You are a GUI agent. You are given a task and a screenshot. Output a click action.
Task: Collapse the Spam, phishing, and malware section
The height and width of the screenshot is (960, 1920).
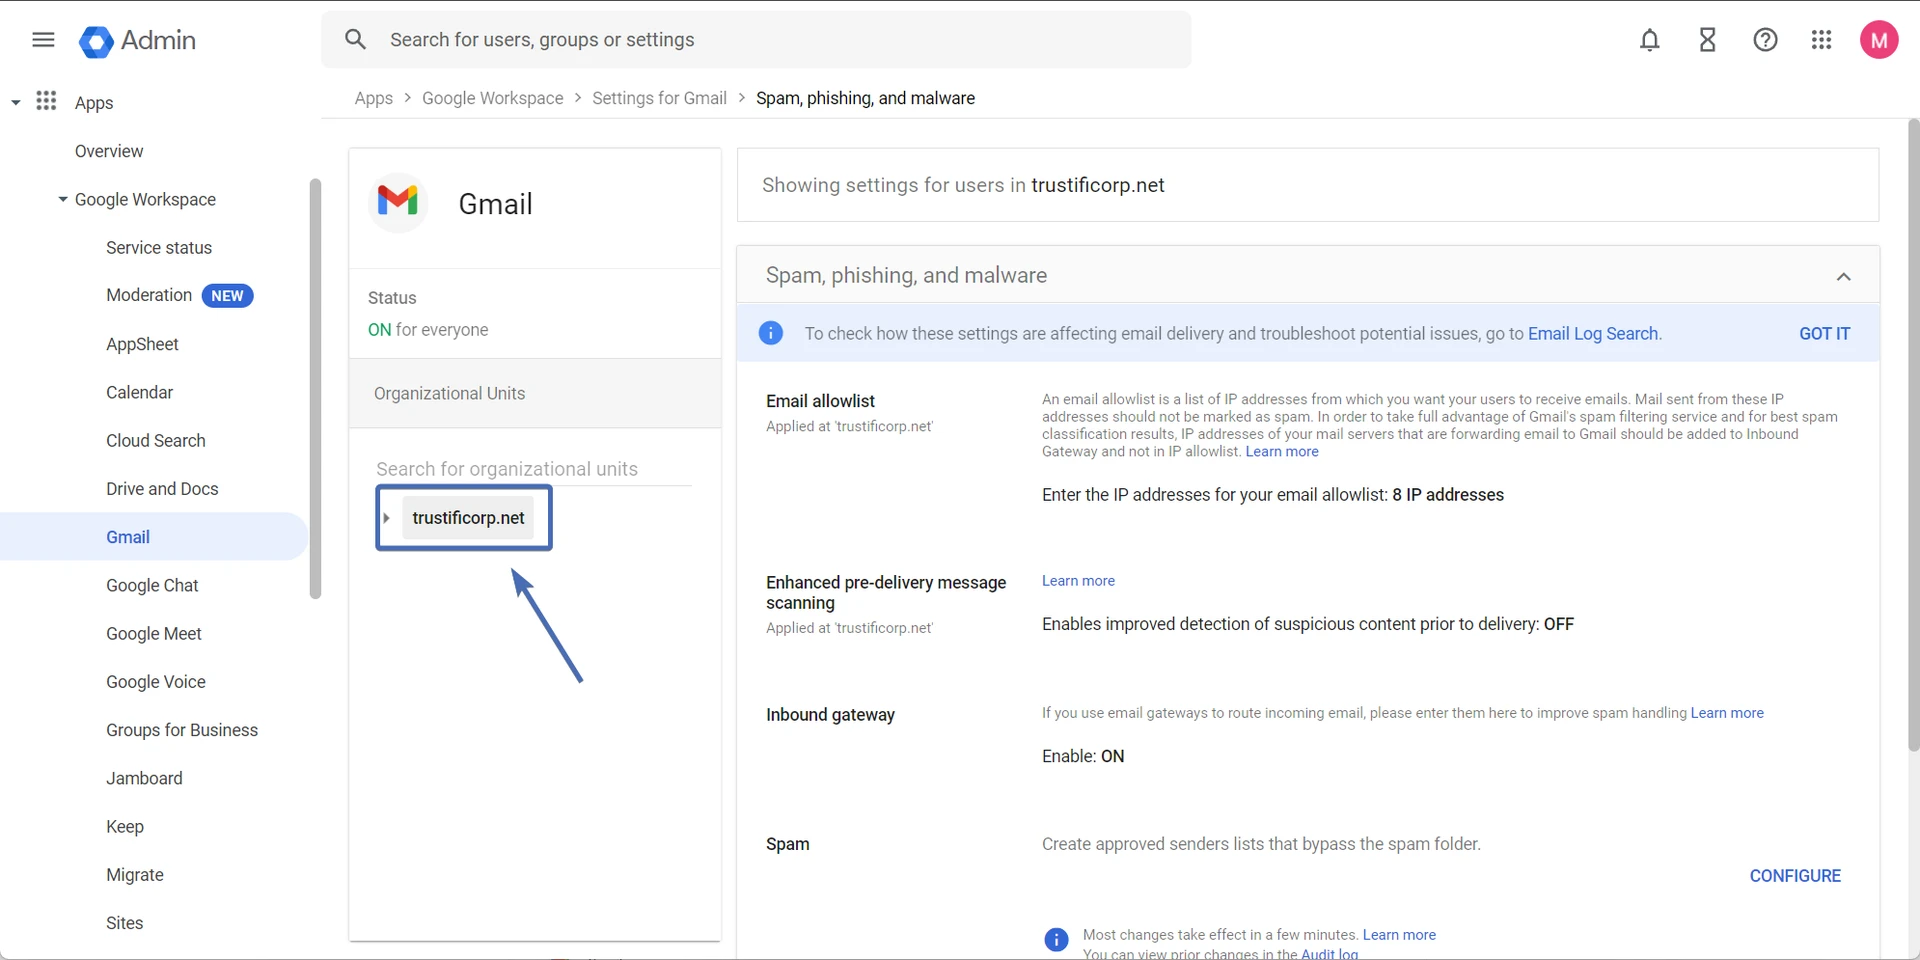[1843, 277]
